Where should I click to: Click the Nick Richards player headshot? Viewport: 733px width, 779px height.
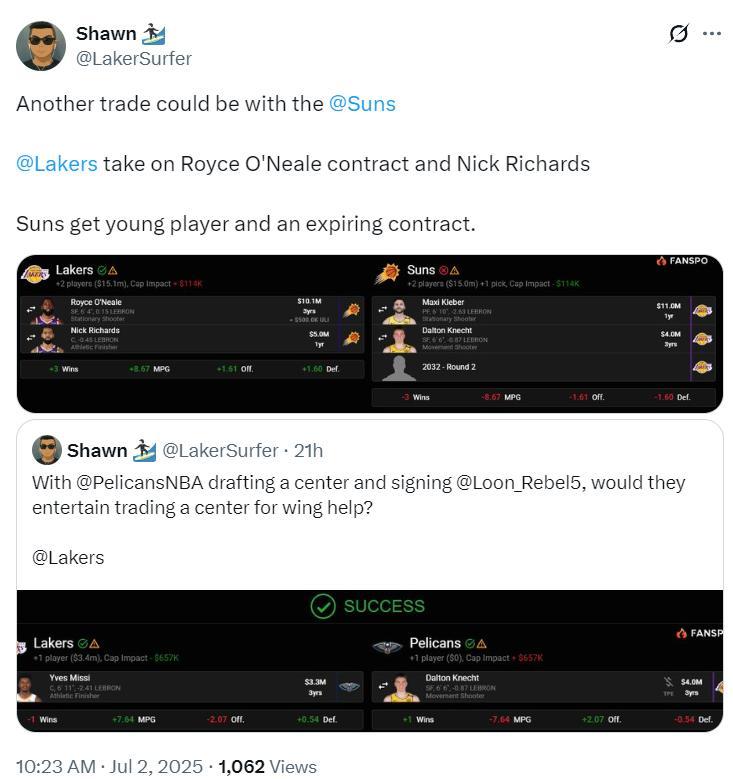[x=48, y=339]
